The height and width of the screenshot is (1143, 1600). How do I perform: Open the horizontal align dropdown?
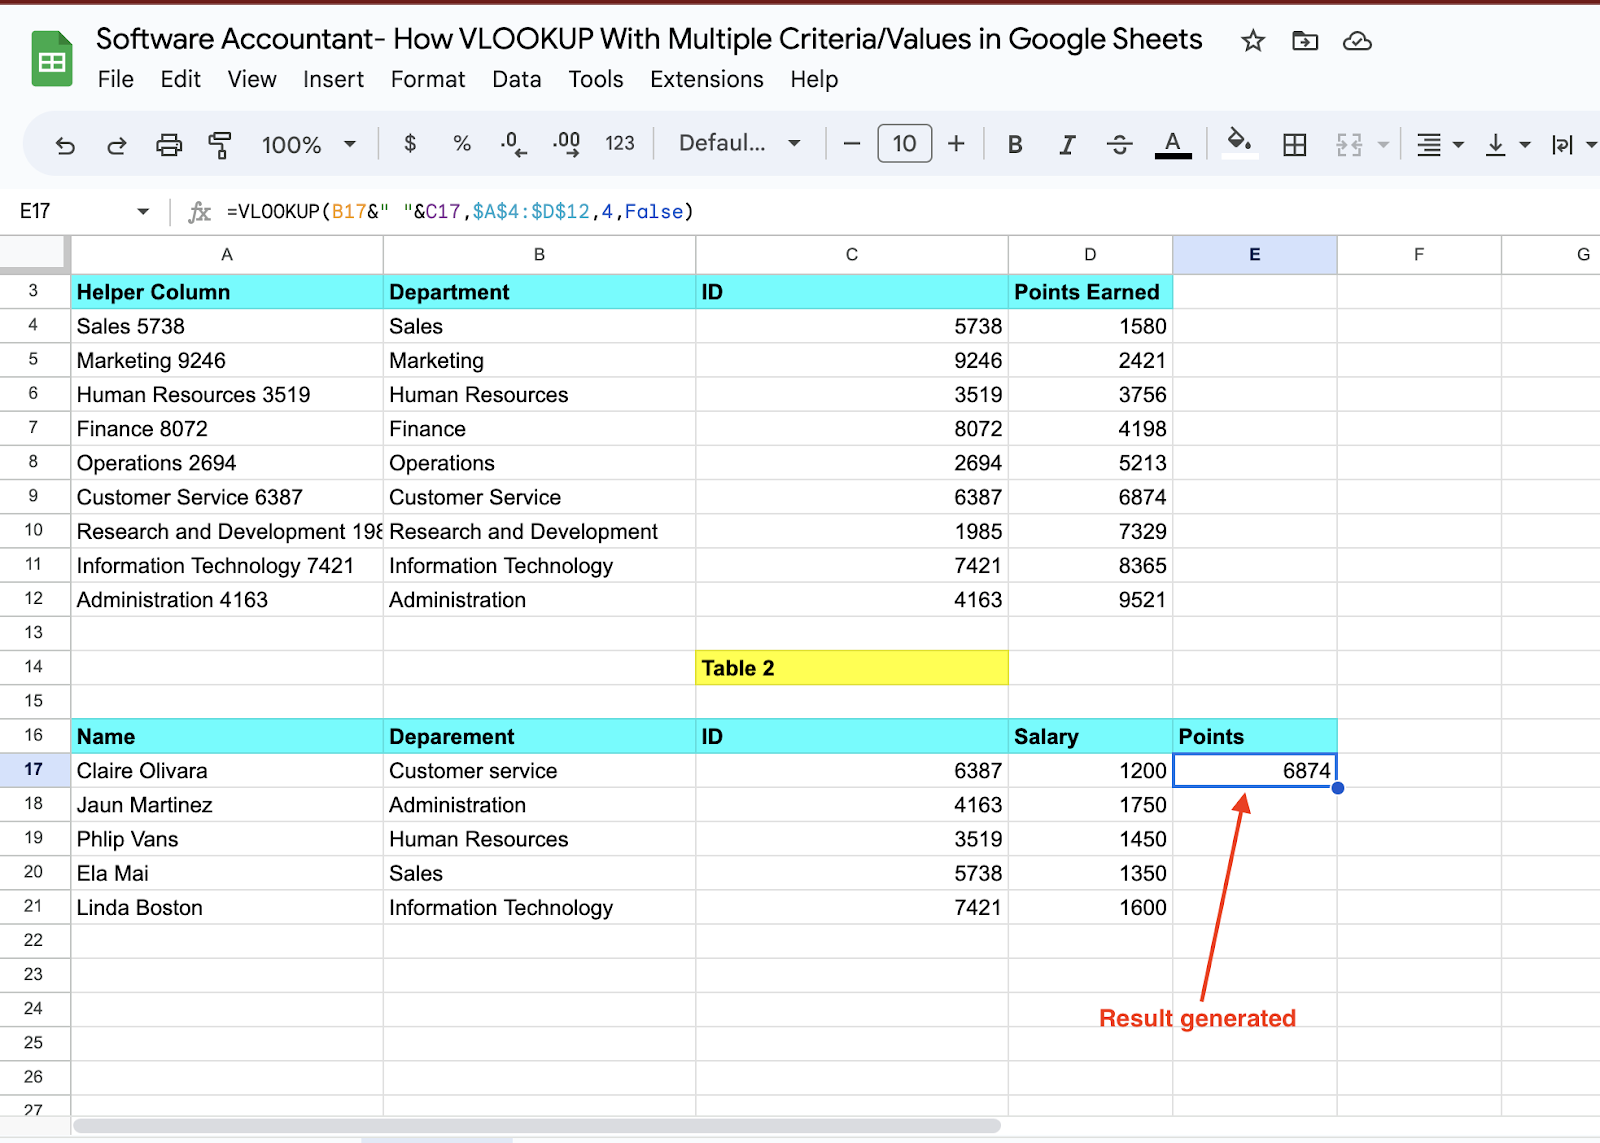pos(1439,145)
